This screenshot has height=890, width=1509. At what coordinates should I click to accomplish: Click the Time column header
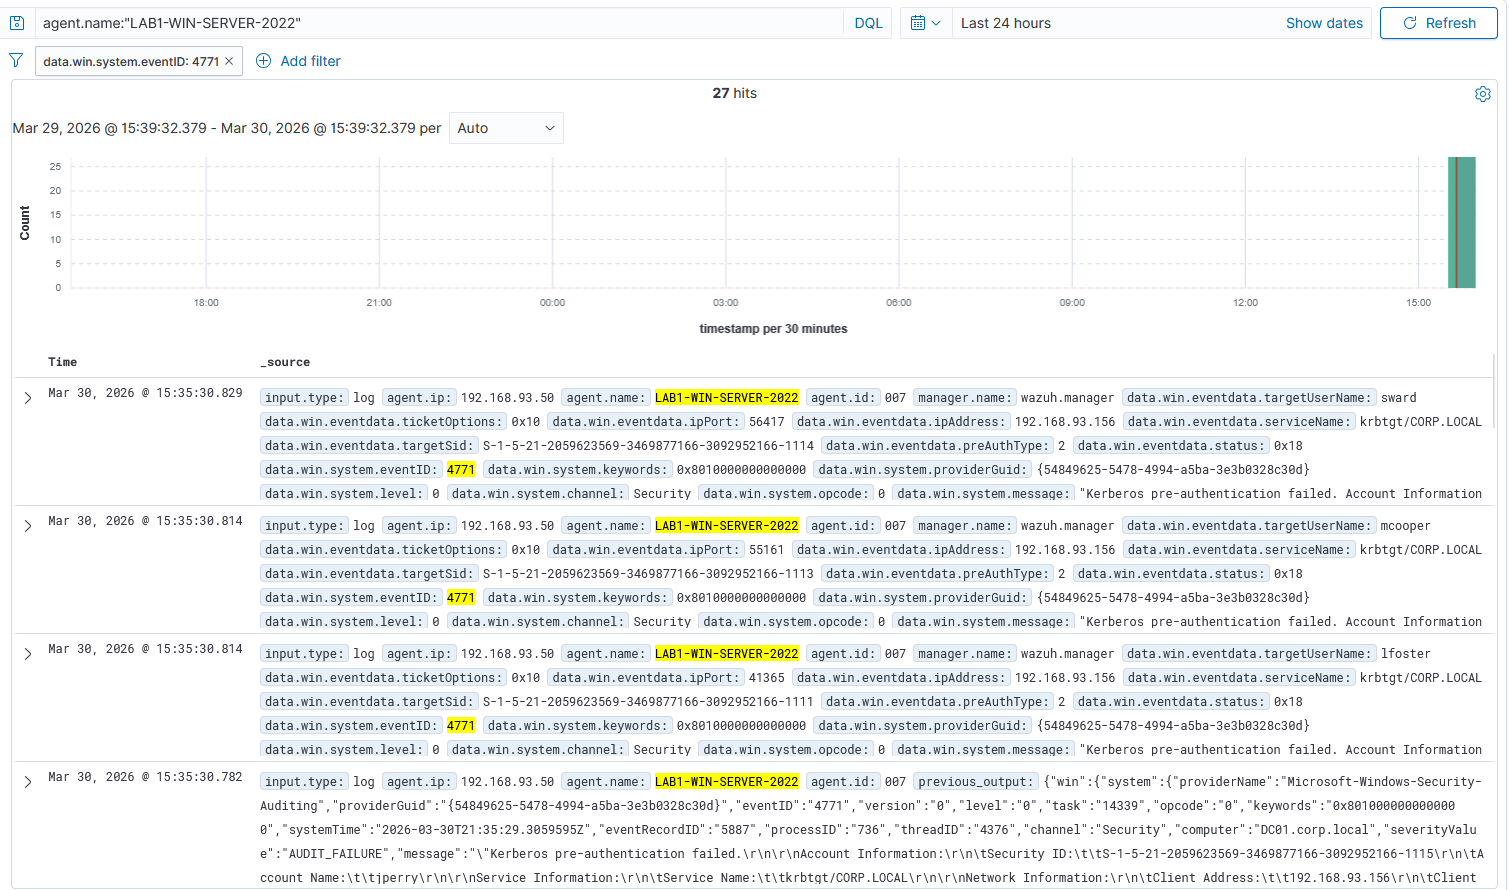[x=62, y=362]
